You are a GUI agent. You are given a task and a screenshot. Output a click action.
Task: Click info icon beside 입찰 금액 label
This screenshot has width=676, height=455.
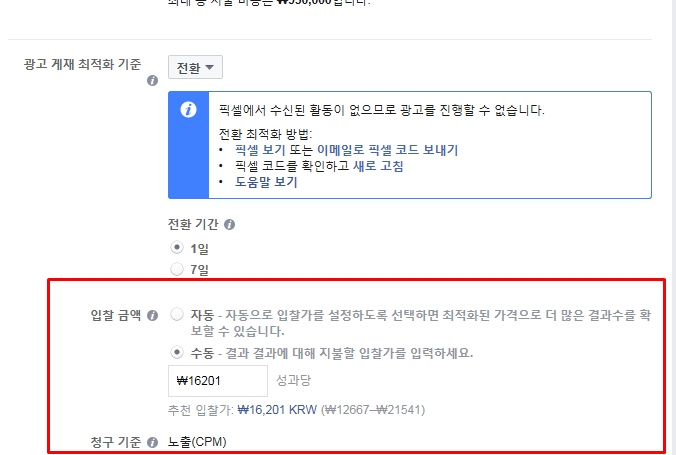point(152,315)
